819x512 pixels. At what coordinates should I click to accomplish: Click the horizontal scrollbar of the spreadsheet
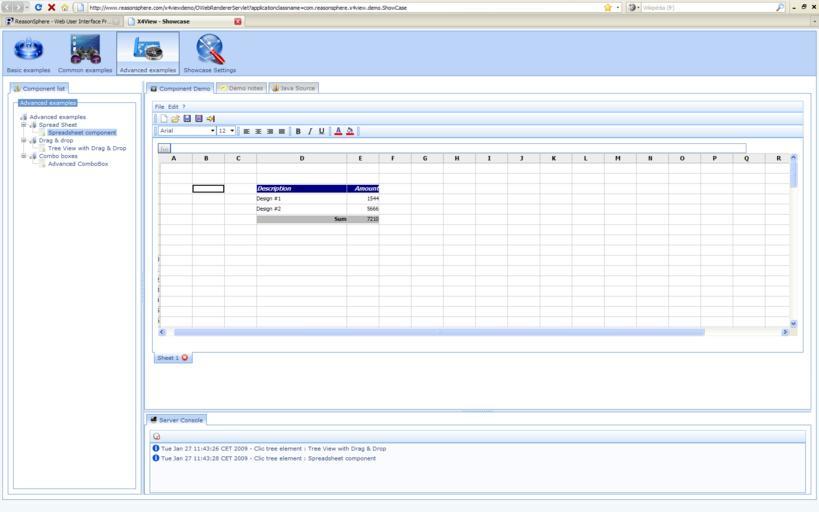coord(438,332)
